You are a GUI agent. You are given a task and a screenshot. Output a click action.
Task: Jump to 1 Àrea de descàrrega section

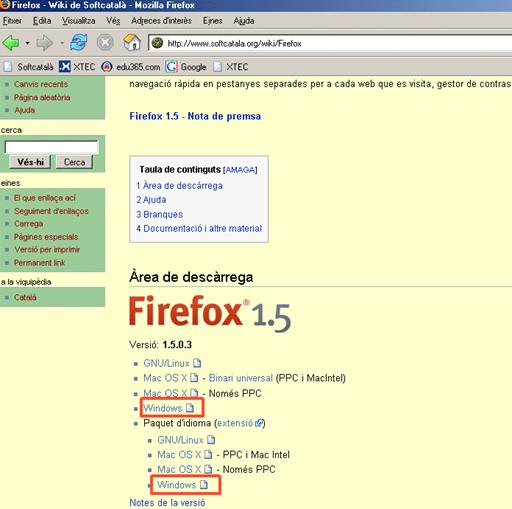pyautogui.click(x=179, y=186)
